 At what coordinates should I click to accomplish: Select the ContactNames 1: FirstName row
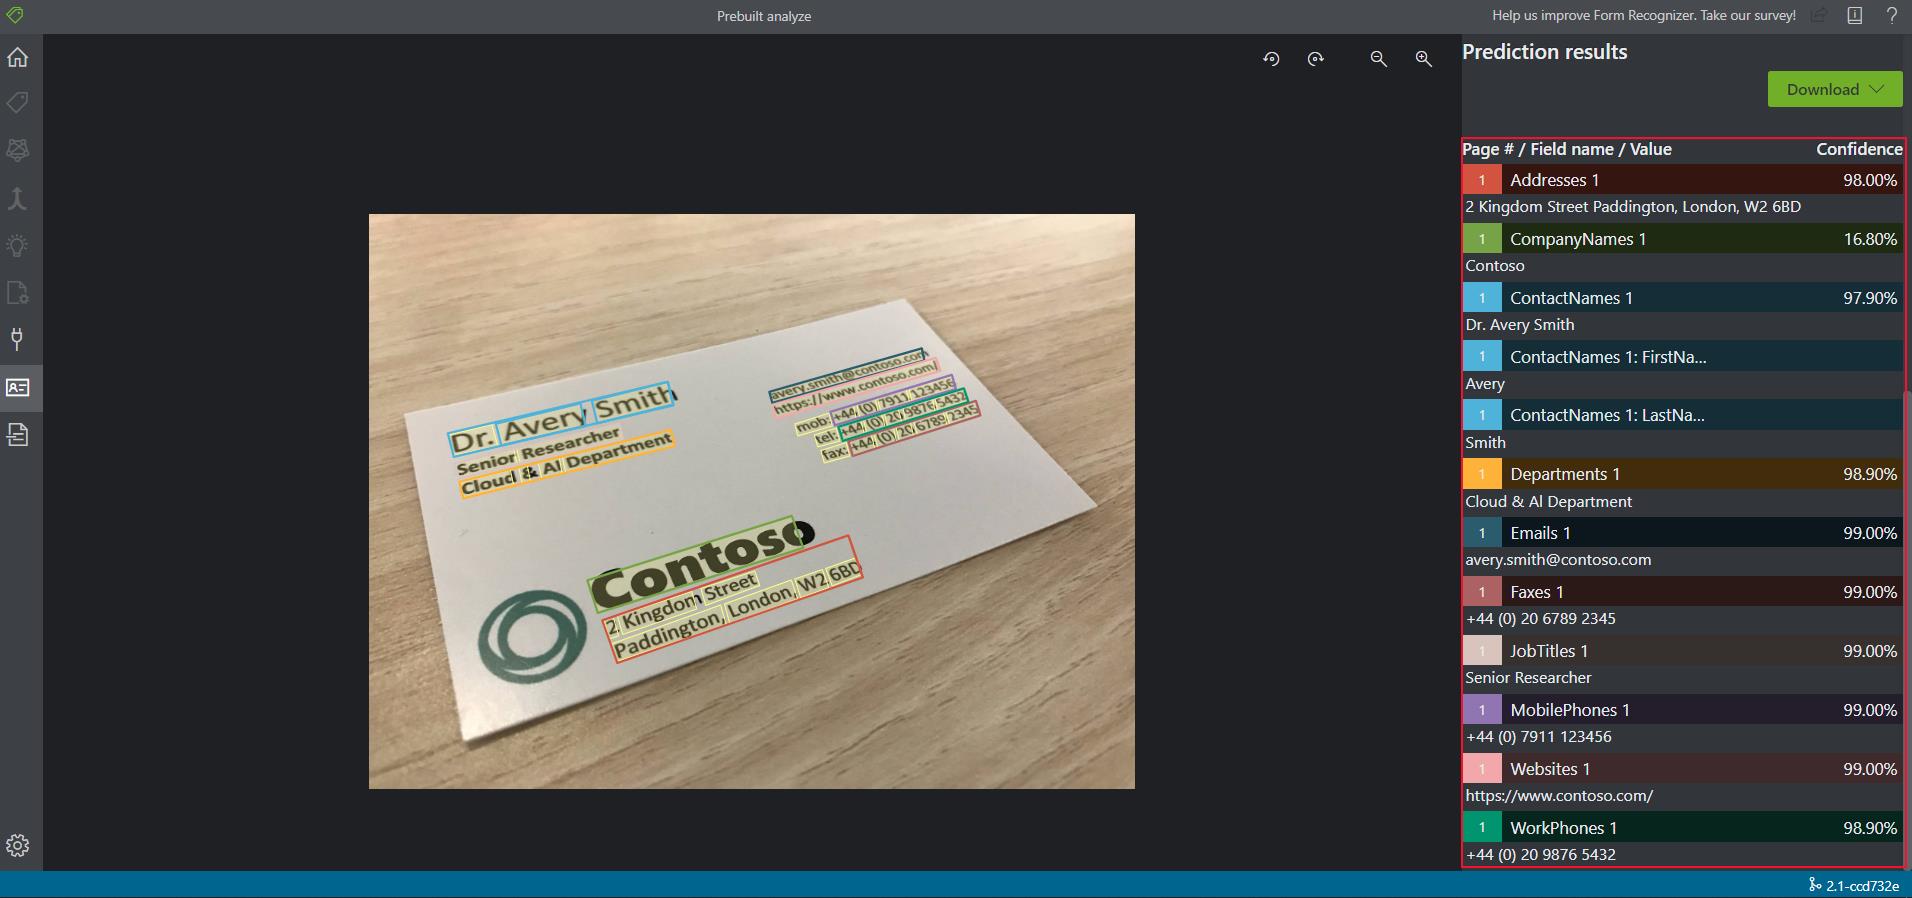coord(1682,357)
